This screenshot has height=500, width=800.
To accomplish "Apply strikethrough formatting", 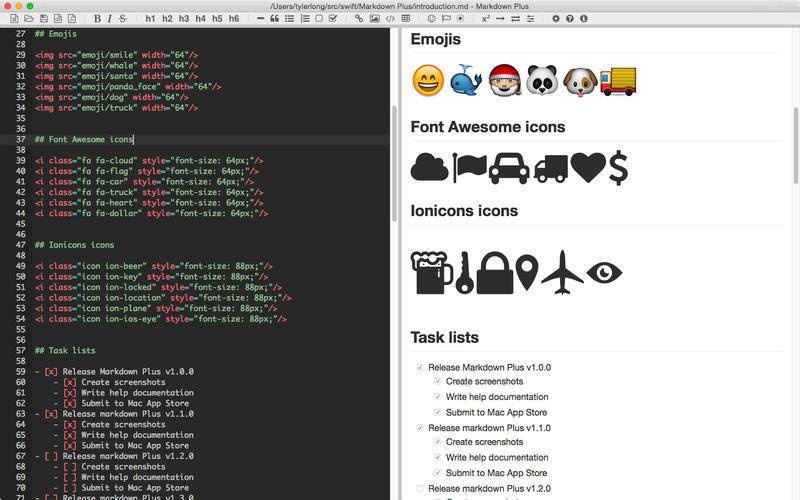I will coord(122,18).
